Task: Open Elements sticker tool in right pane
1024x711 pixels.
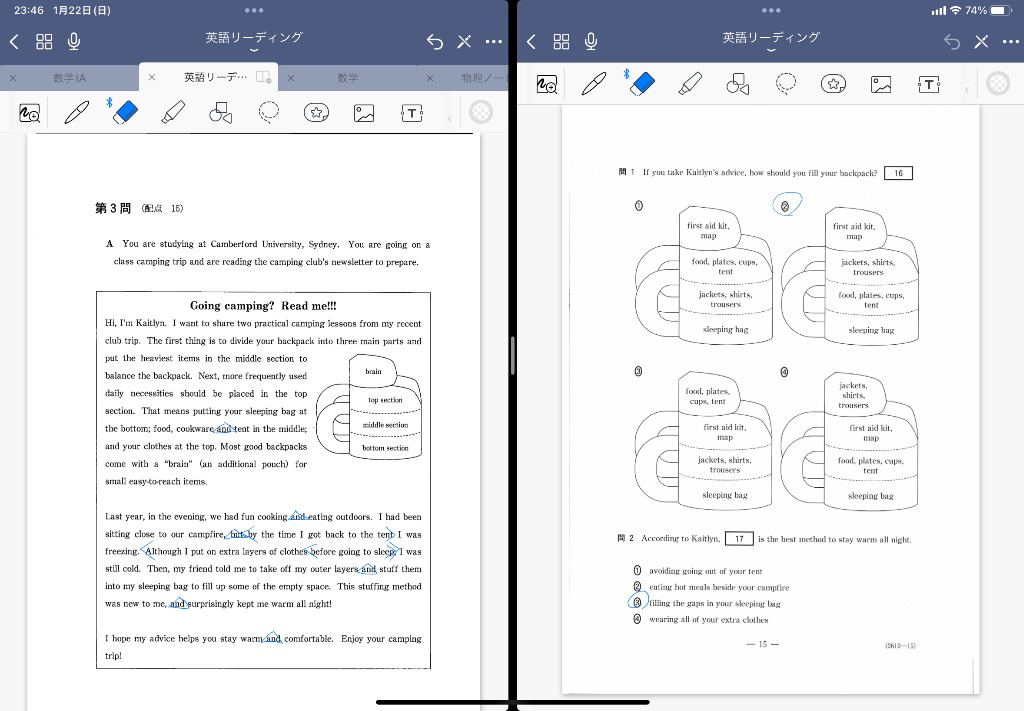Action: (833, 84)
